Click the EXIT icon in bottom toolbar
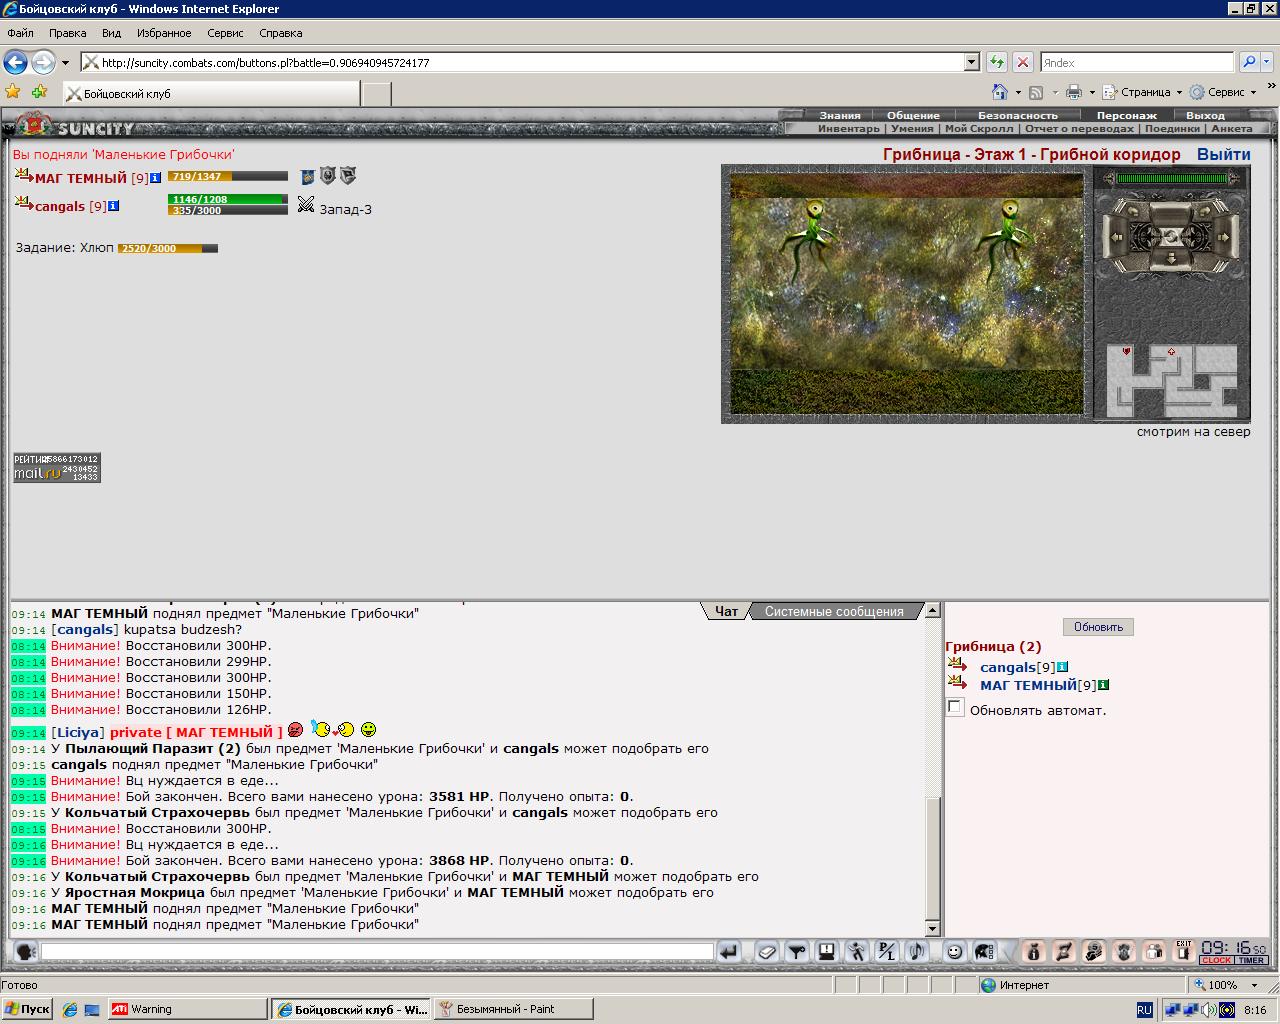This screenshot has height=1024, width=1280. [1184, 952]
